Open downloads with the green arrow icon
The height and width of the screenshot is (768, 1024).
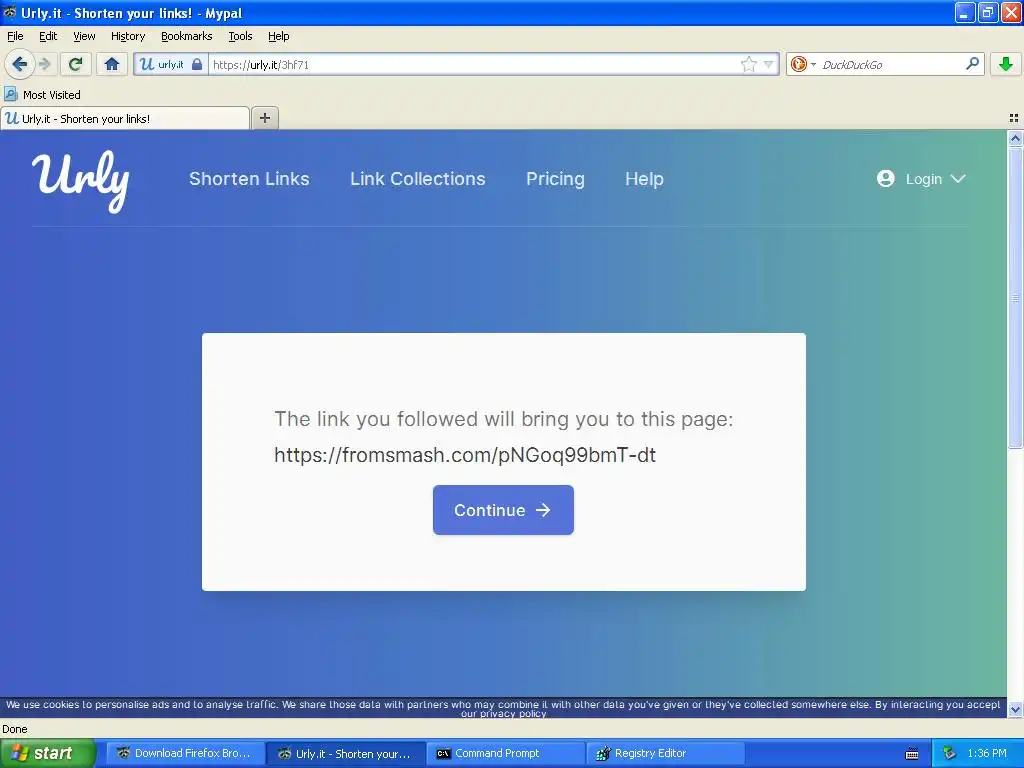coord(1006,64)
